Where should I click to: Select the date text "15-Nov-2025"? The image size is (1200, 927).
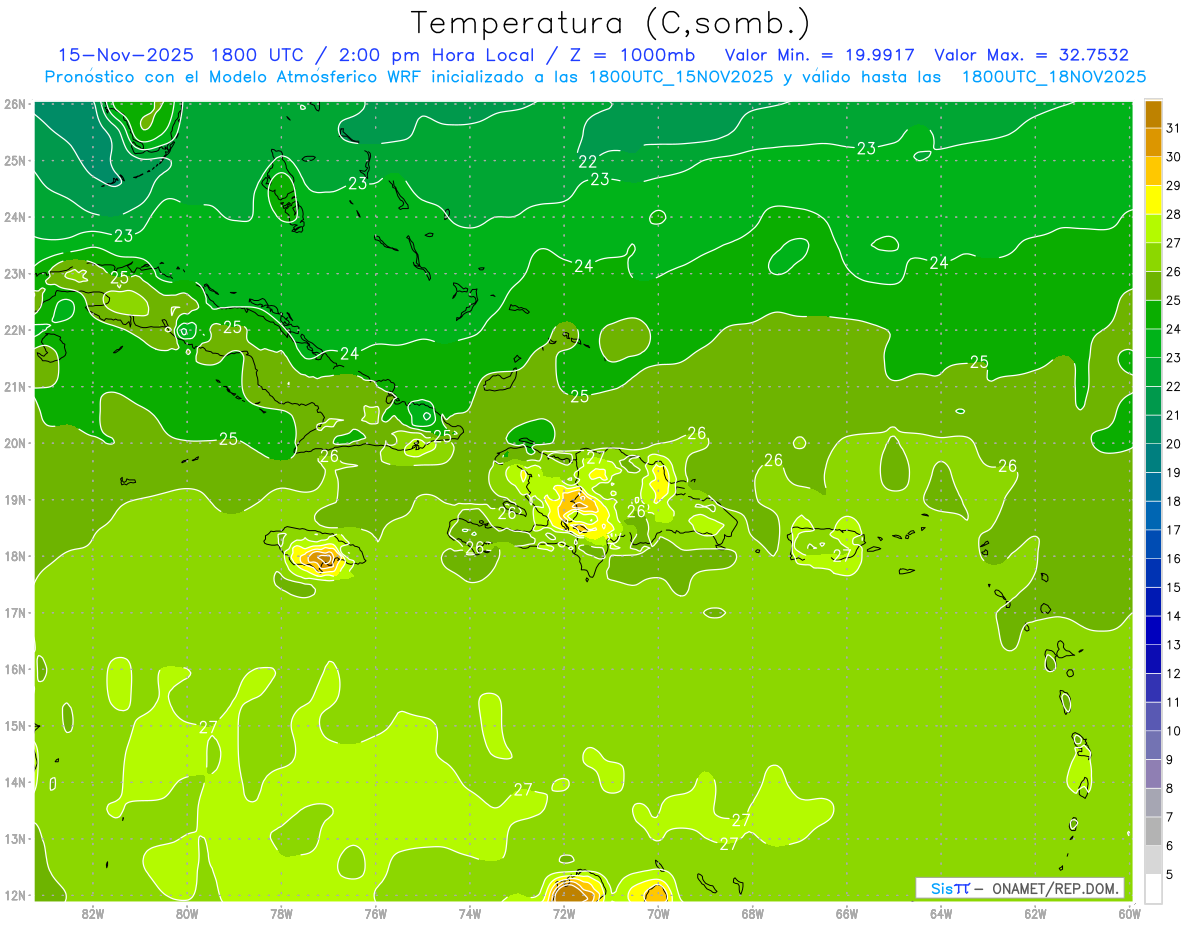tap(126, 55)
